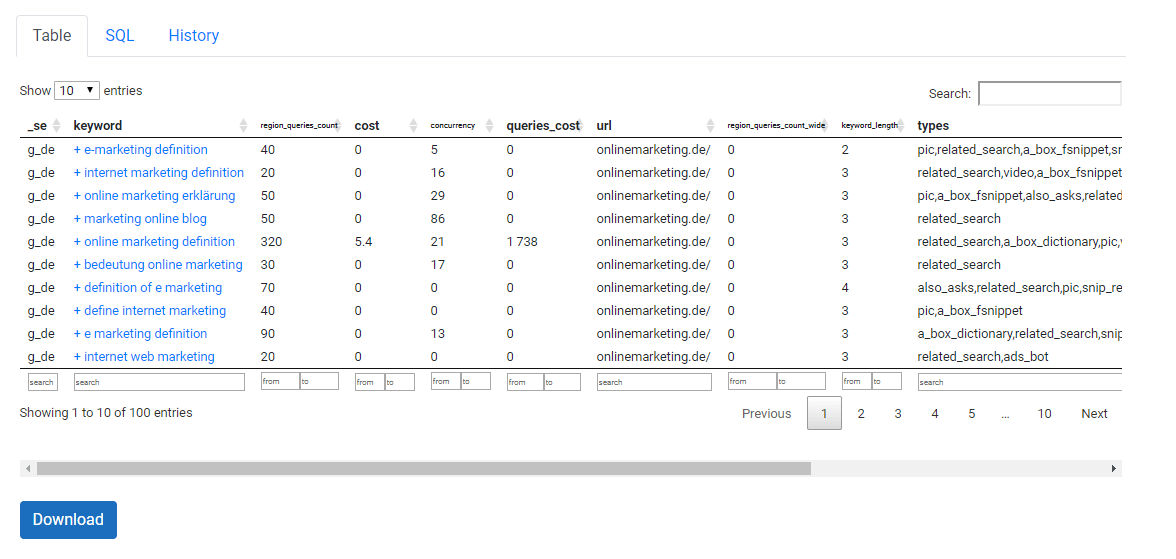
Task: Go to pagination page 3
Action: 898,413
